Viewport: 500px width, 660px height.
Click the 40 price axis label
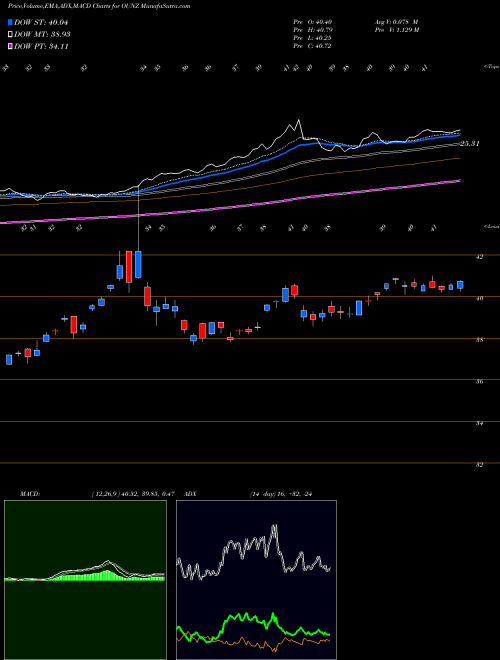pos(480,298)
